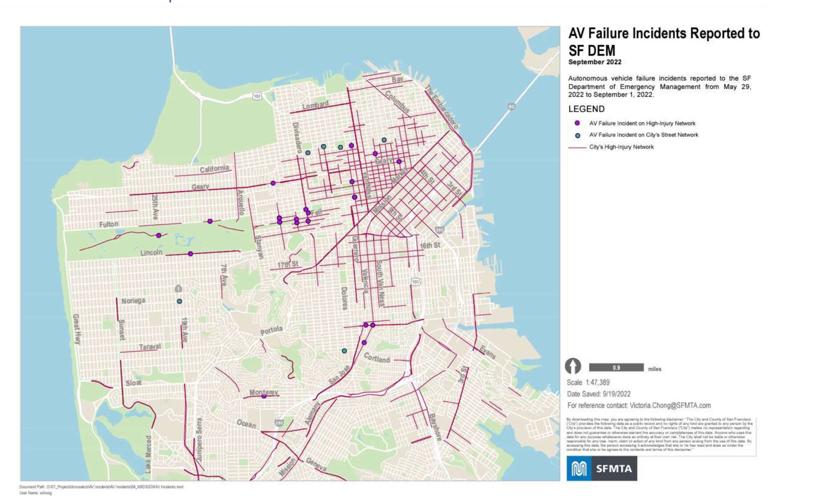
Task: Click the north arrow compass icon
Action: pyautogui.click(x=575, y=367)
